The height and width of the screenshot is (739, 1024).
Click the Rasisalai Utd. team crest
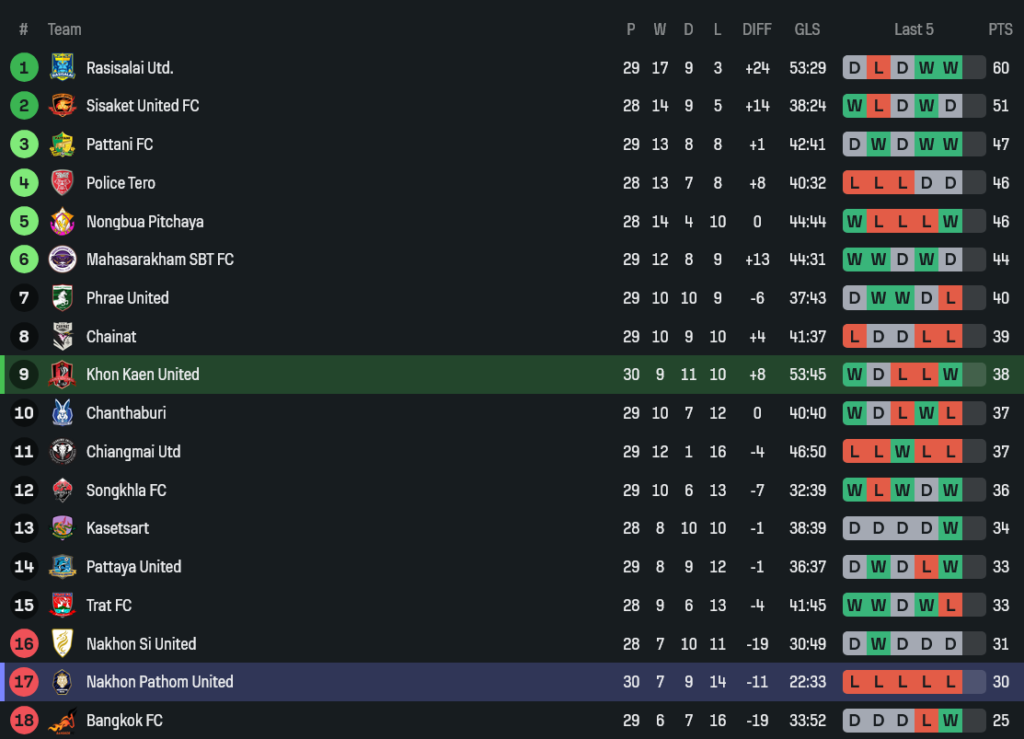(62, 67)
